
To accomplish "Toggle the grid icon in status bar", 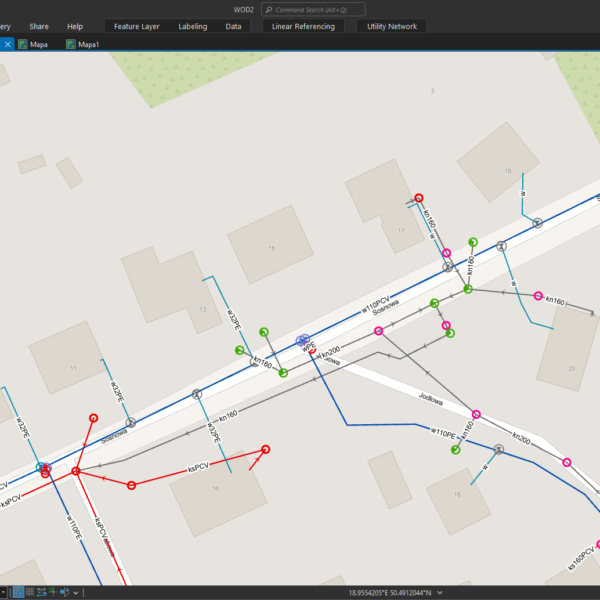I will (x=30, y=592).
